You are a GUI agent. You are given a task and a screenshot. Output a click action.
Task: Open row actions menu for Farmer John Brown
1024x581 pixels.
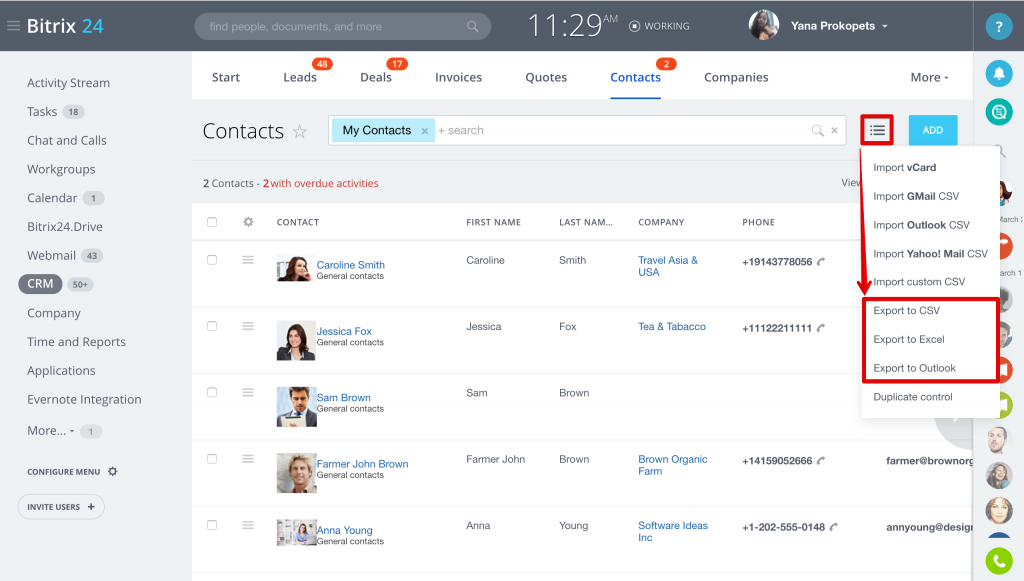[x=248, y=459]
